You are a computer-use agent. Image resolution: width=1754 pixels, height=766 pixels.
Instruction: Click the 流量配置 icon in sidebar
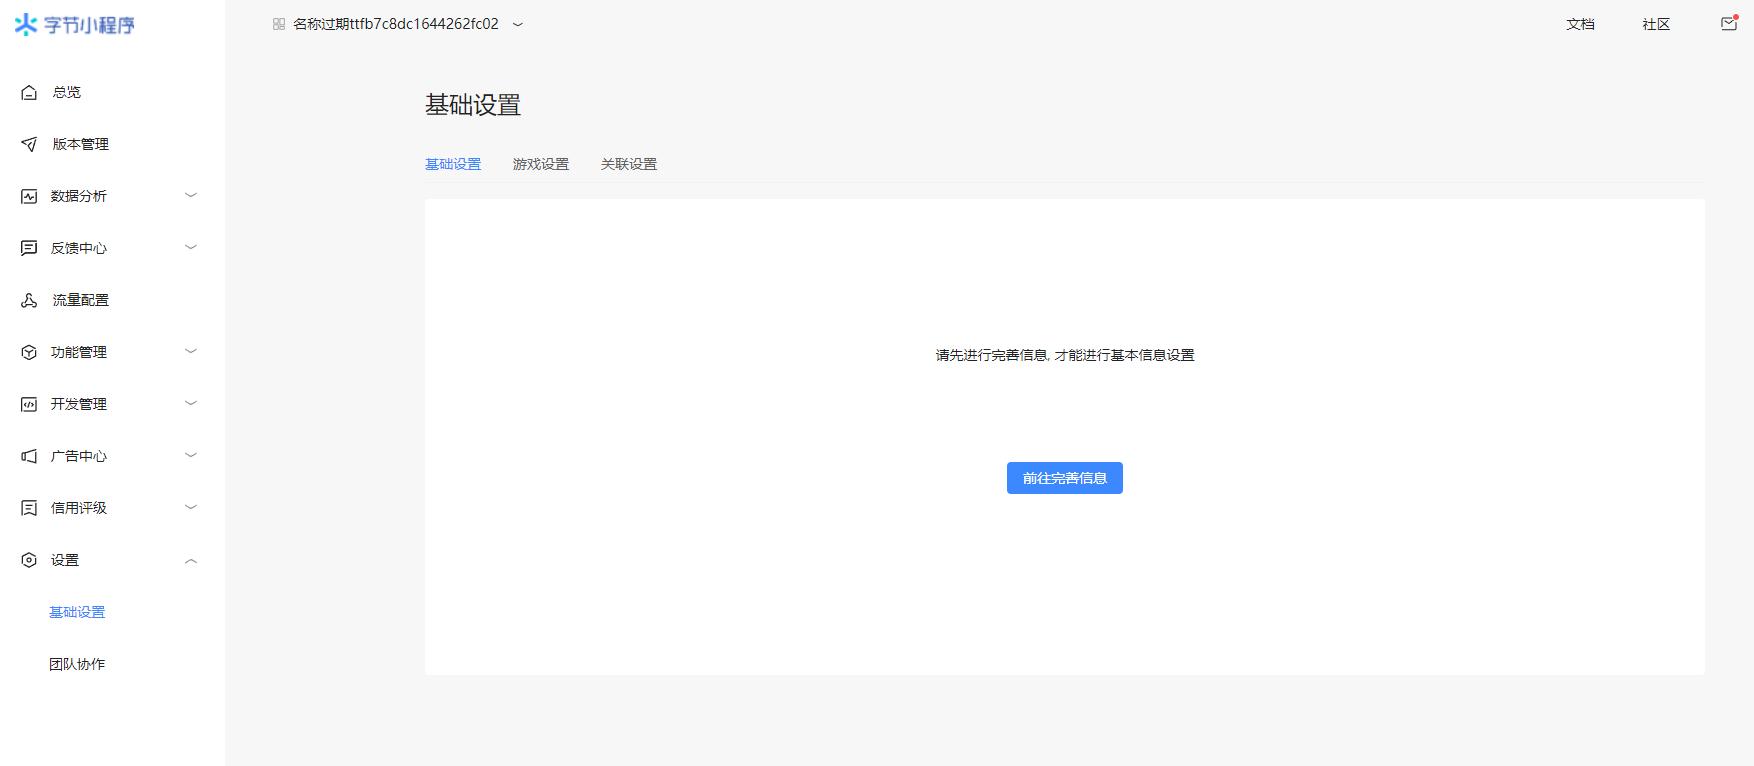pos(29,300)
